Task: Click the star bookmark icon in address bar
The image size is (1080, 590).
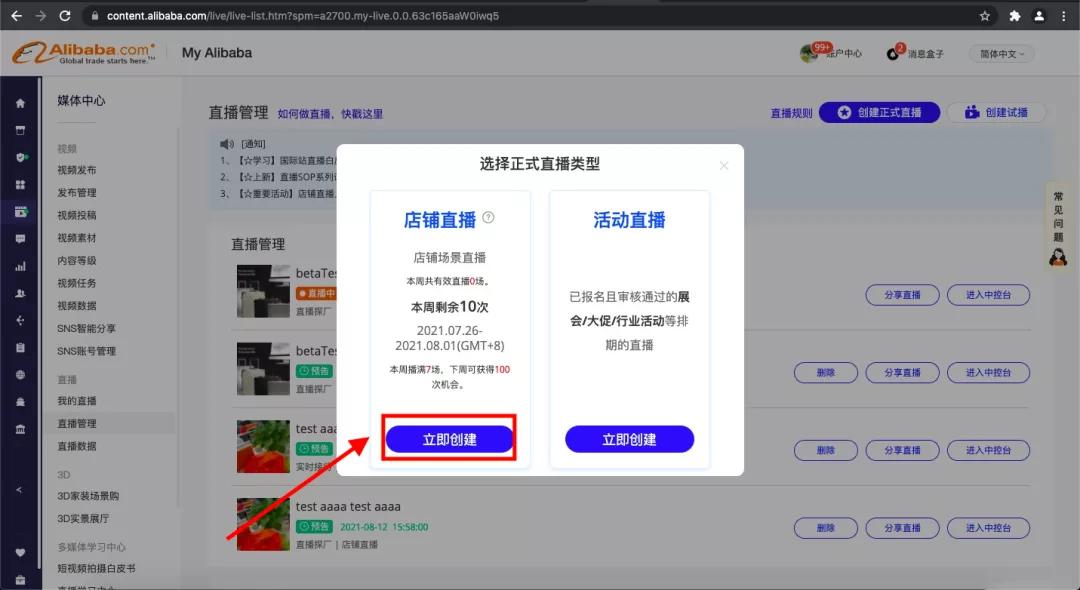Action: coord(984,16)
